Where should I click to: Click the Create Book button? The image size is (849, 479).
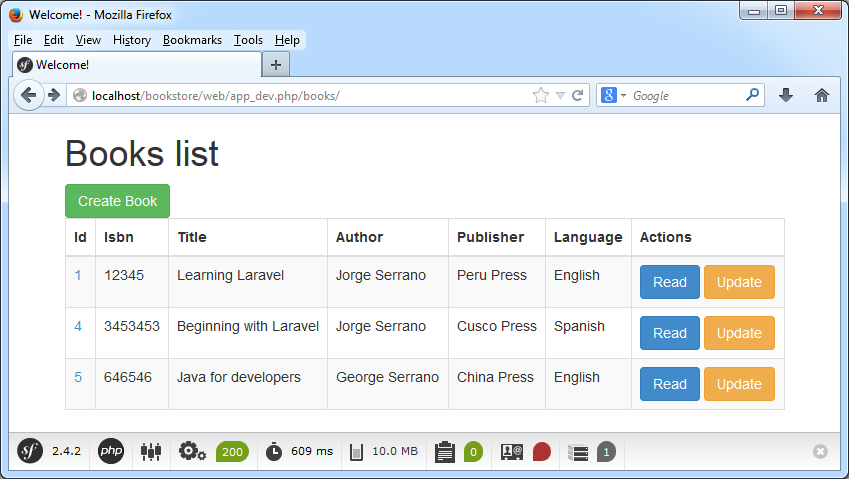[x=117, y=201]
